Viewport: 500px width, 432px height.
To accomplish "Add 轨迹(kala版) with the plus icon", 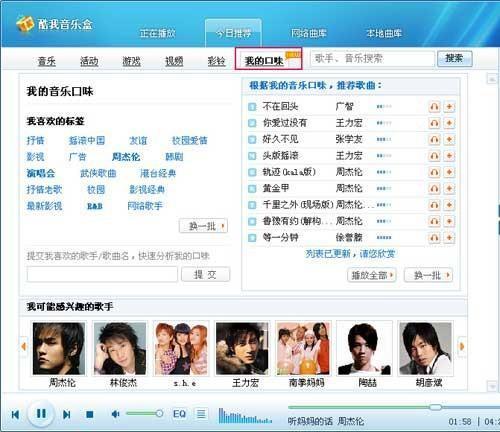I will [449, 172].
